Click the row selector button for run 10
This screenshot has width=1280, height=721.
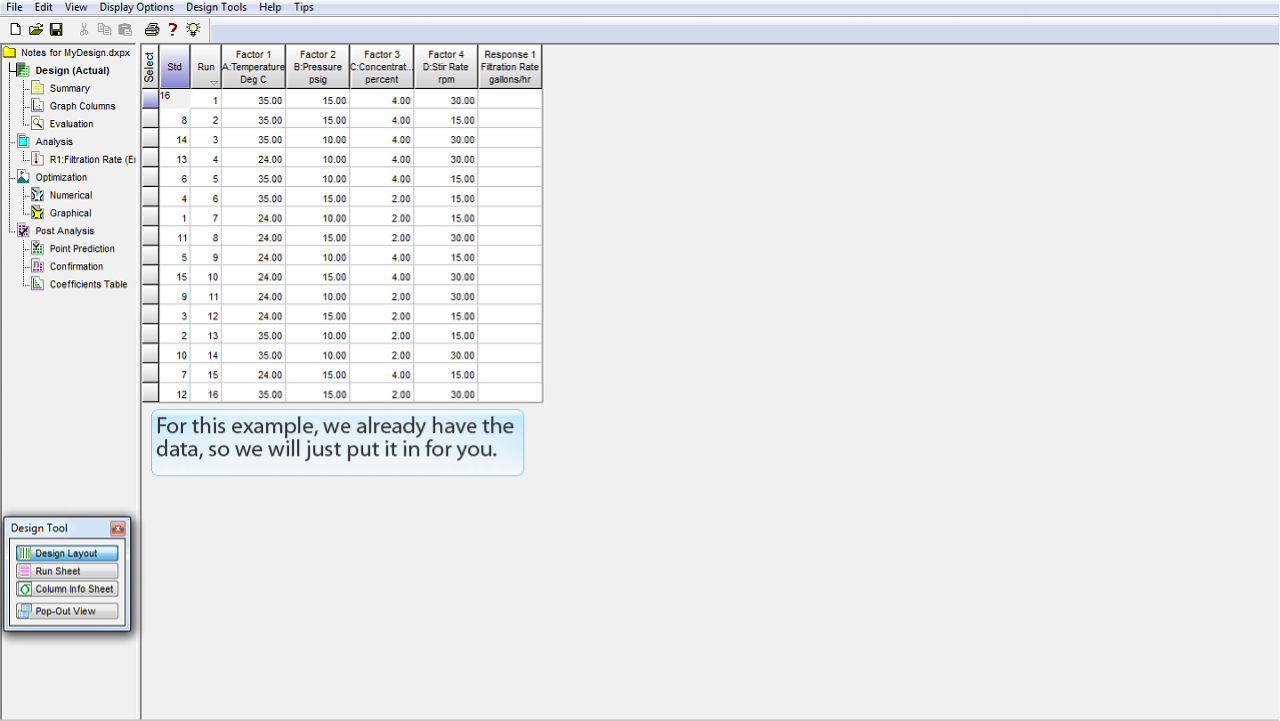point(150,276)
